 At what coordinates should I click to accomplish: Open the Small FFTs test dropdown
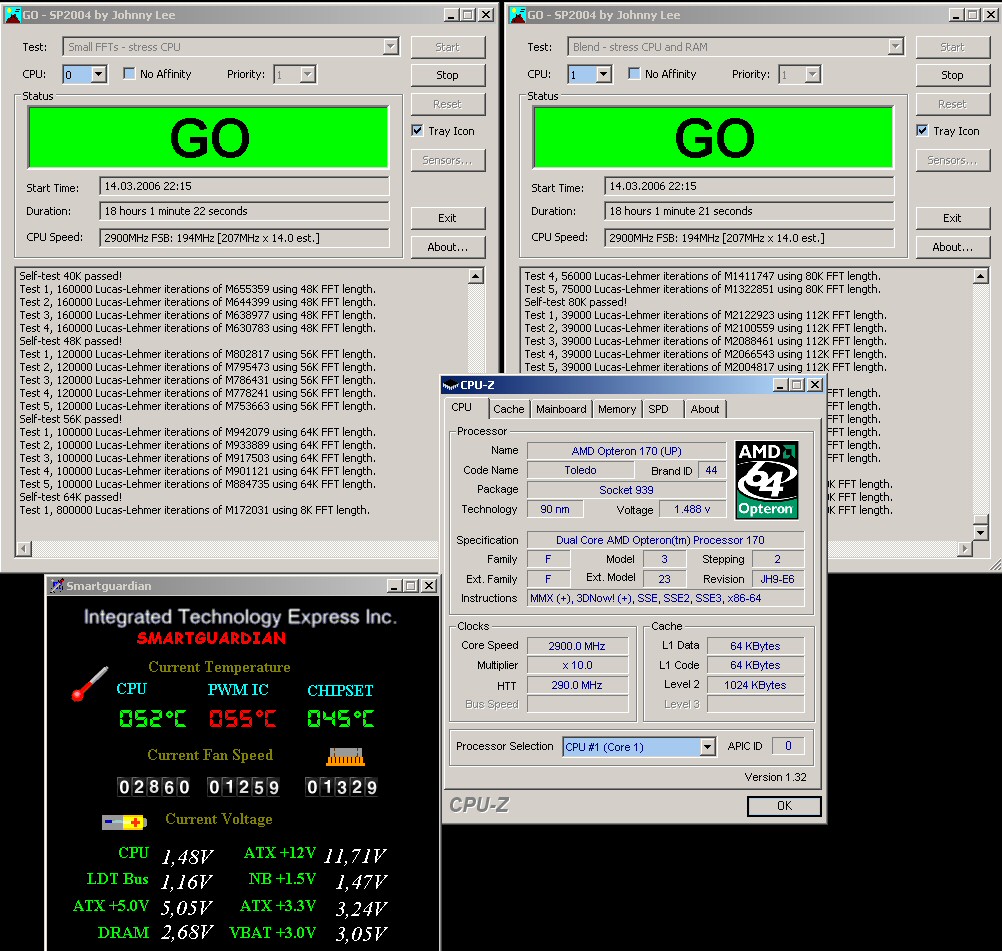[x=390, y=47]
